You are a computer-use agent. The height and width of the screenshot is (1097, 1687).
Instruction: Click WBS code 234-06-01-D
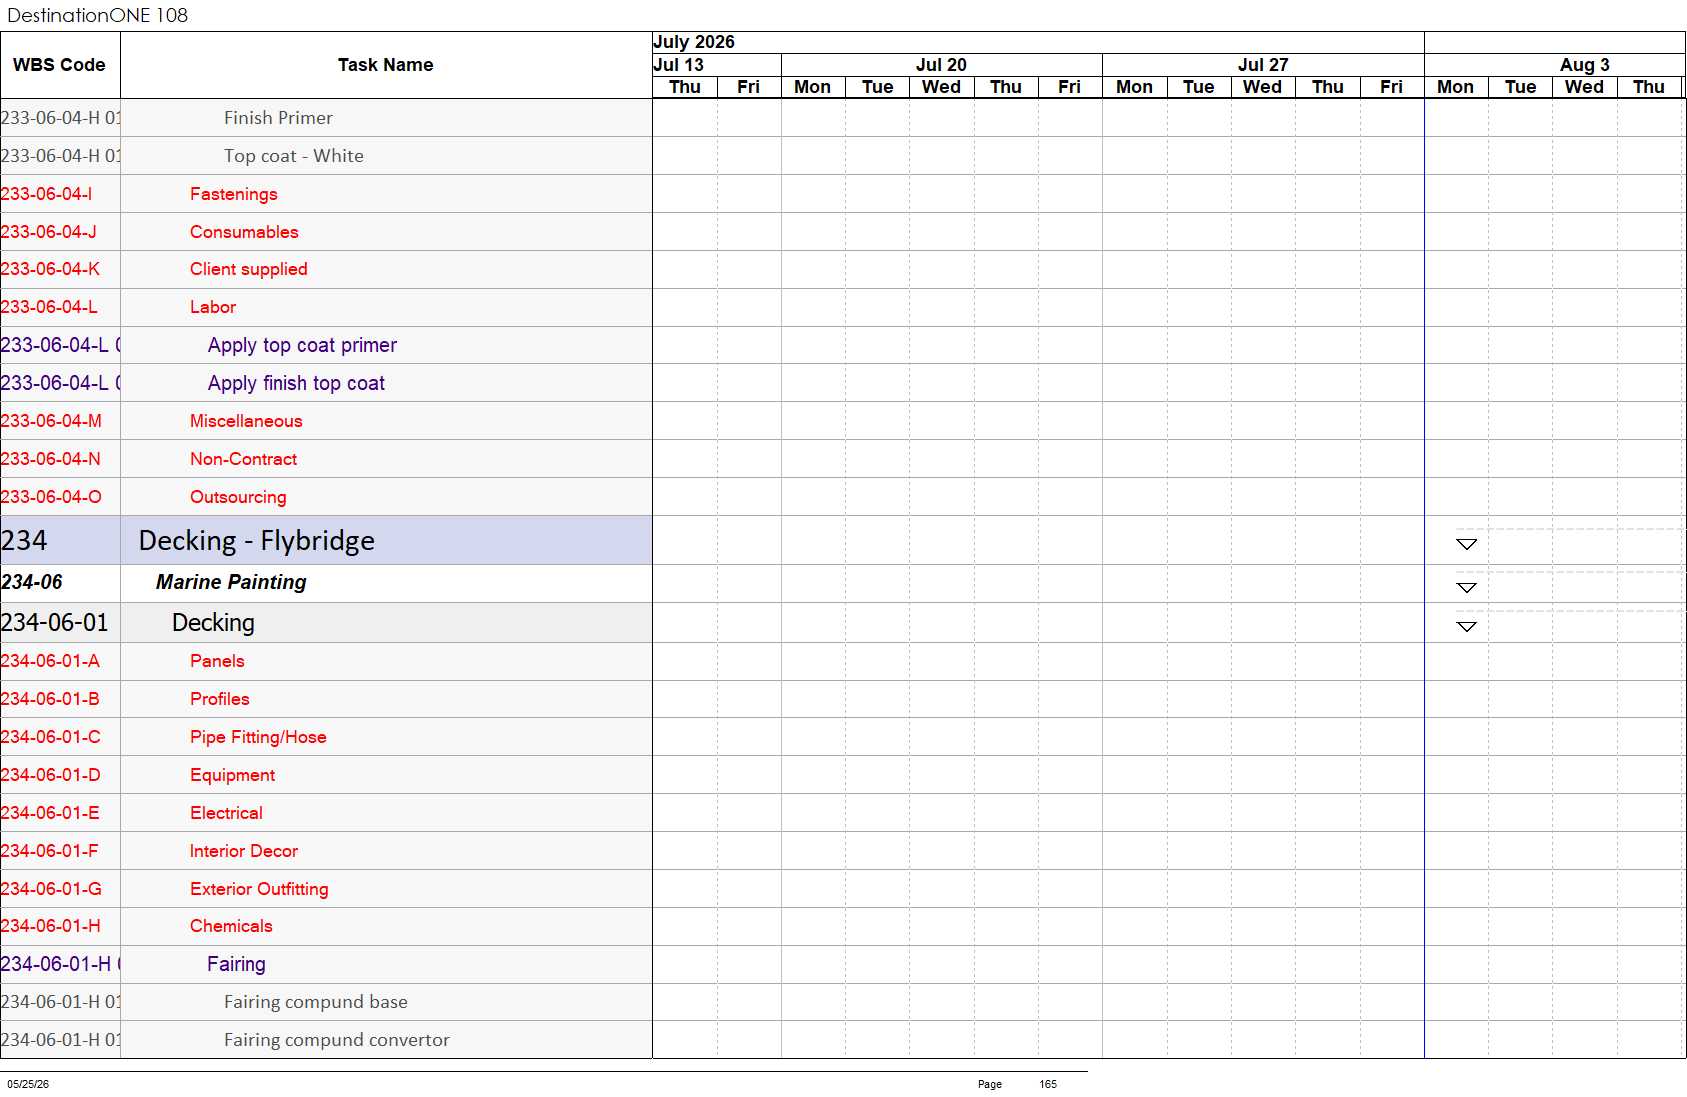[51, 775]
